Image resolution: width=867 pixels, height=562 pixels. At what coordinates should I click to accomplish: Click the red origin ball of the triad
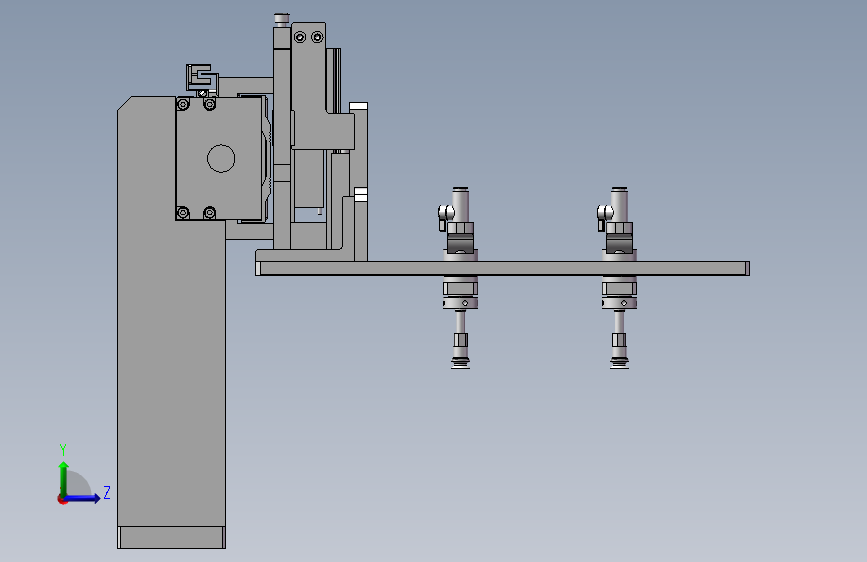[62, 499]
